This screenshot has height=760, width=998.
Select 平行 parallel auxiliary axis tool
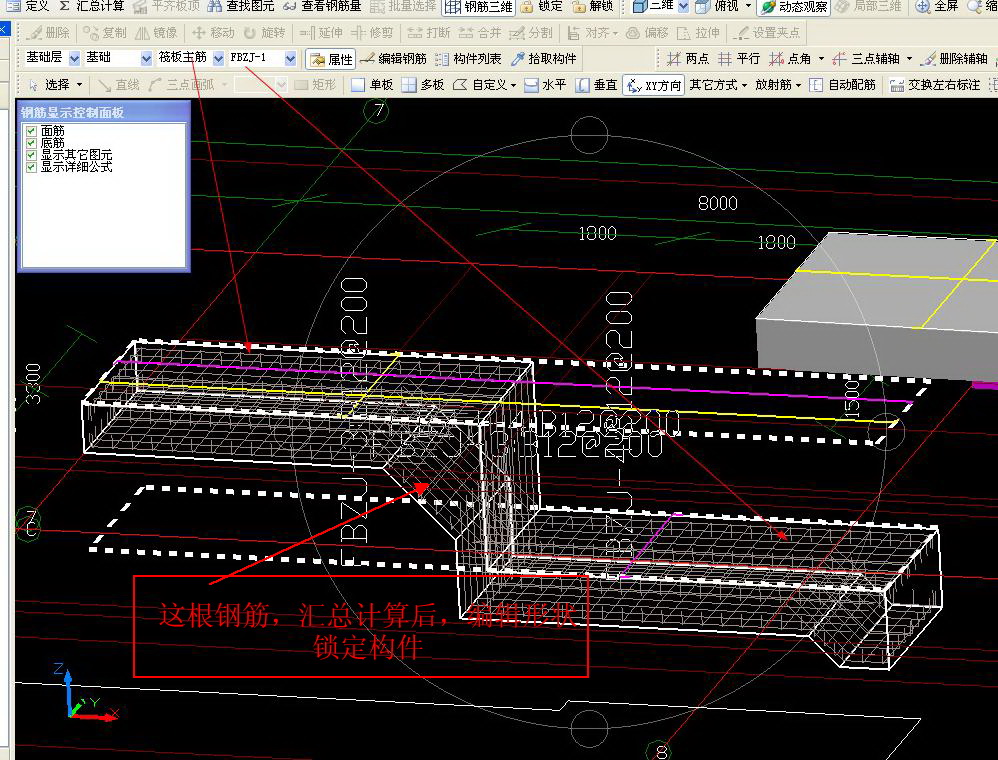tap(738, 59)
